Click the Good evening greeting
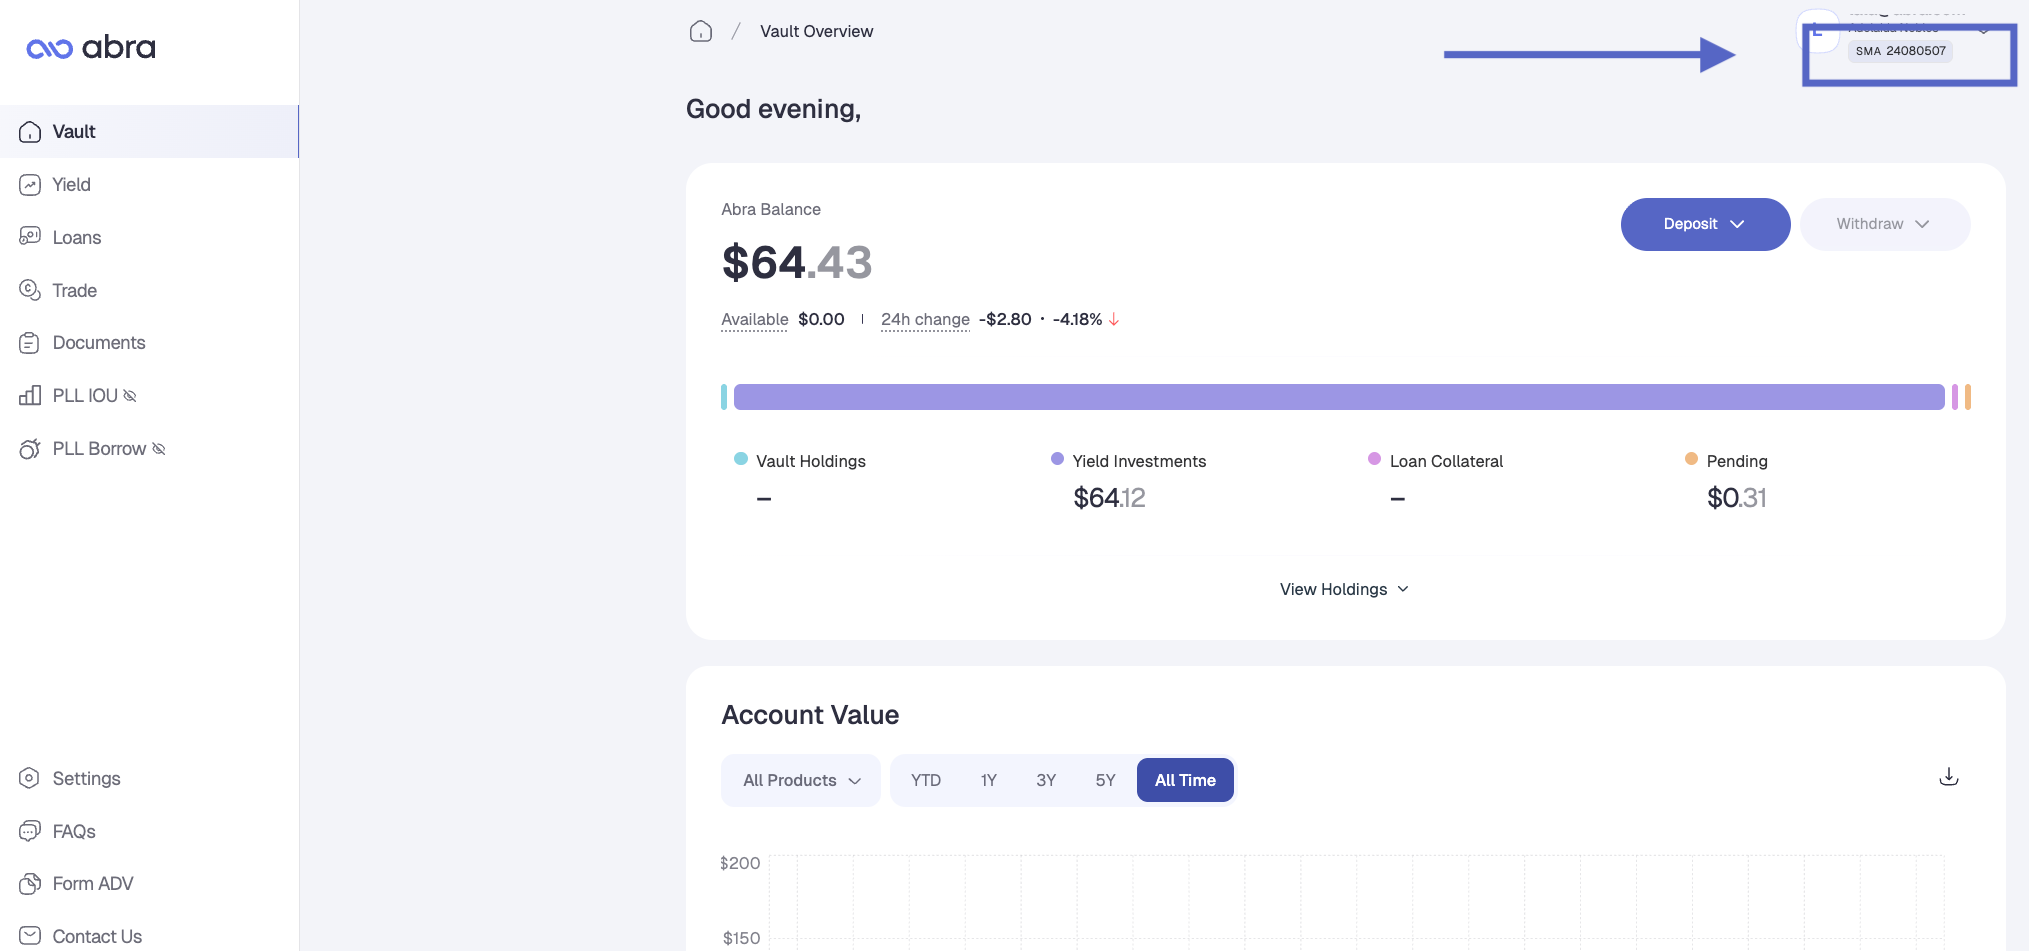The image size is (2029, 951). (x=773, y=109)
